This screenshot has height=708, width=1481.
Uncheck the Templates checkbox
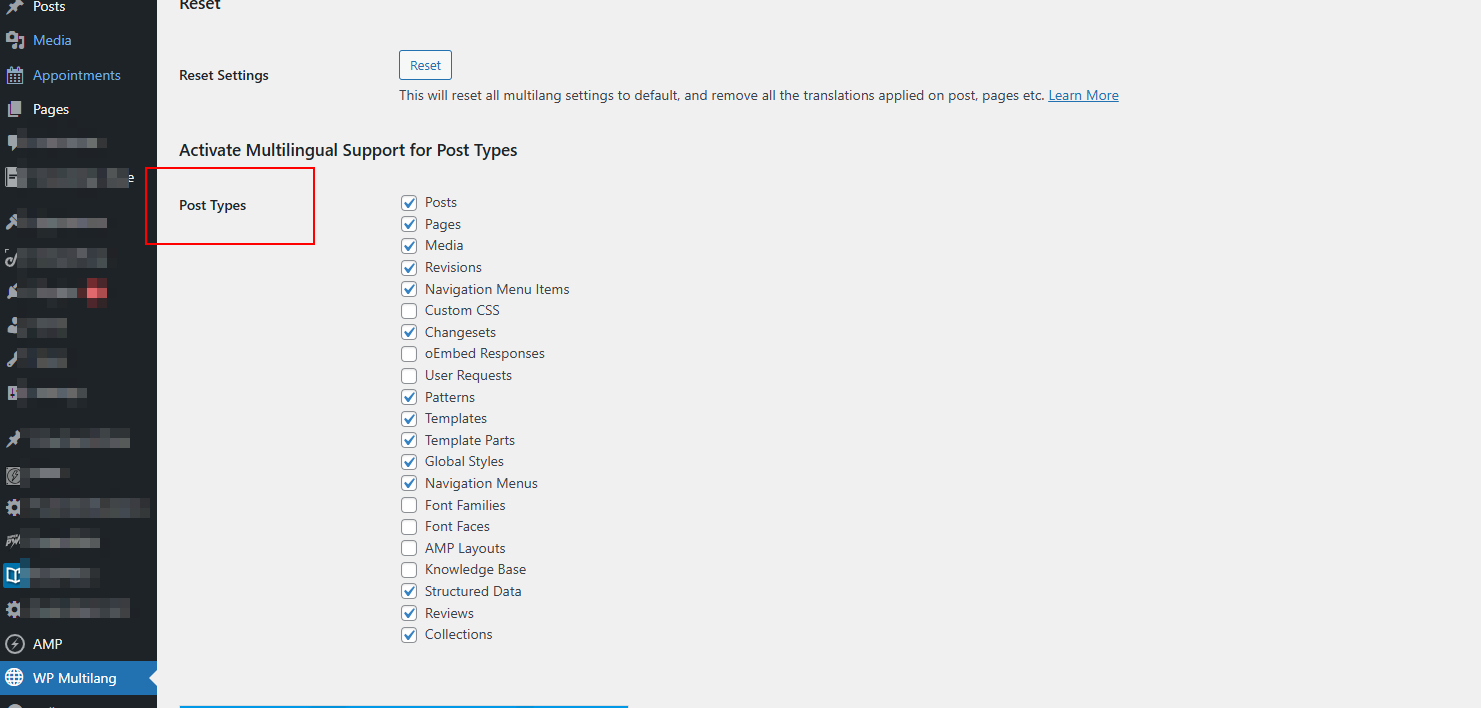[409, 418]
